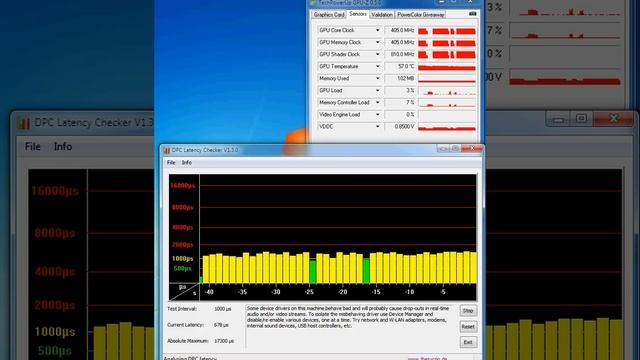Viewport: 640px width, 360px height.
Task: Click the GPU Core Clock history graph
Action: click(447, 30)
